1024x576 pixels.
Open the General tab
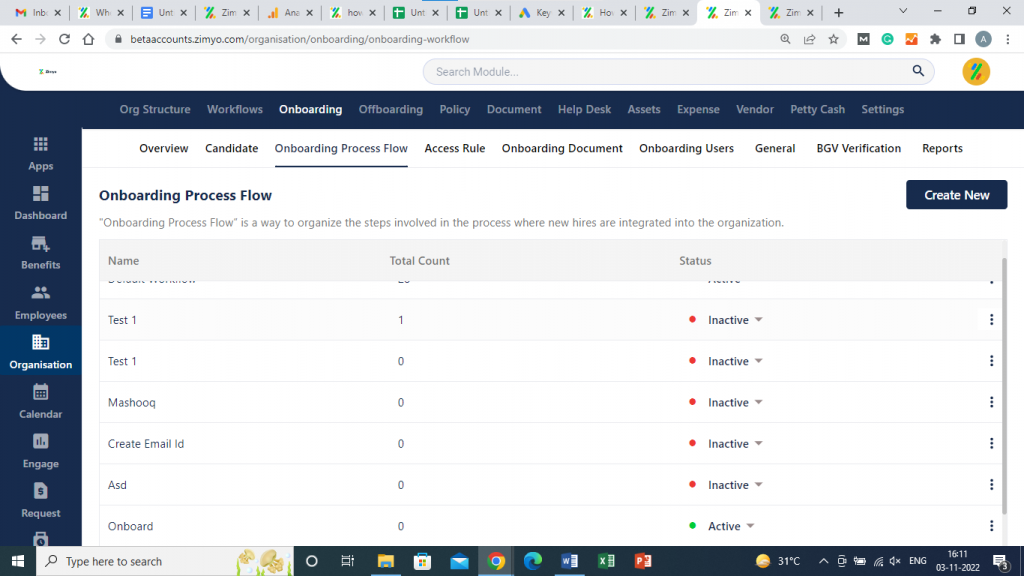coord(775,148)
